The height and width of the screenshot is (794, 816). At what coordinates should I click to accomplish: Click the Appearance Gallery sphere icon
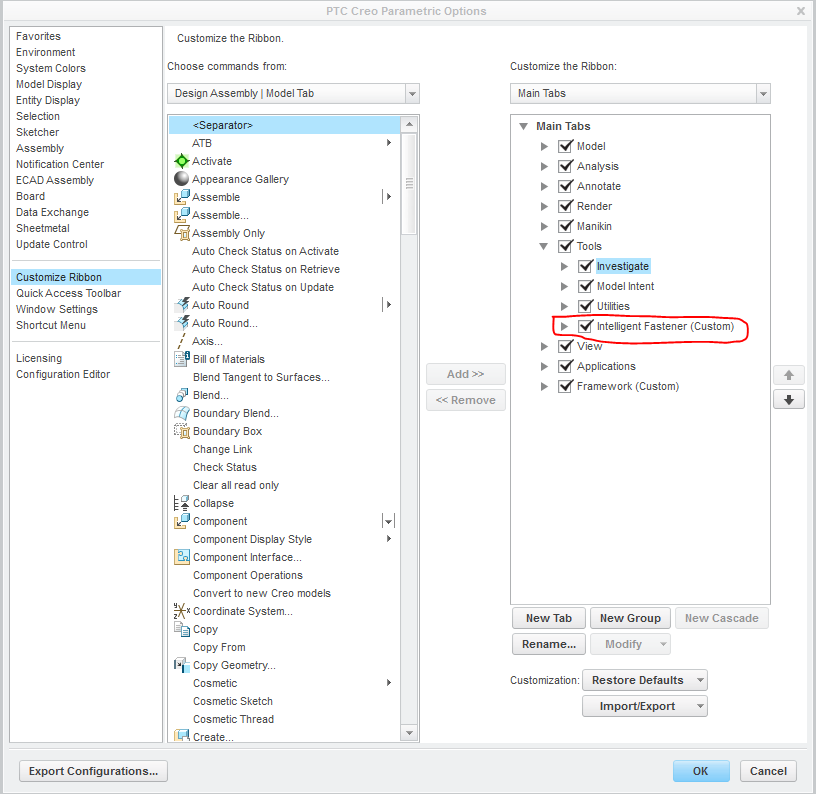pyautogui.click(x=182, y=179)
